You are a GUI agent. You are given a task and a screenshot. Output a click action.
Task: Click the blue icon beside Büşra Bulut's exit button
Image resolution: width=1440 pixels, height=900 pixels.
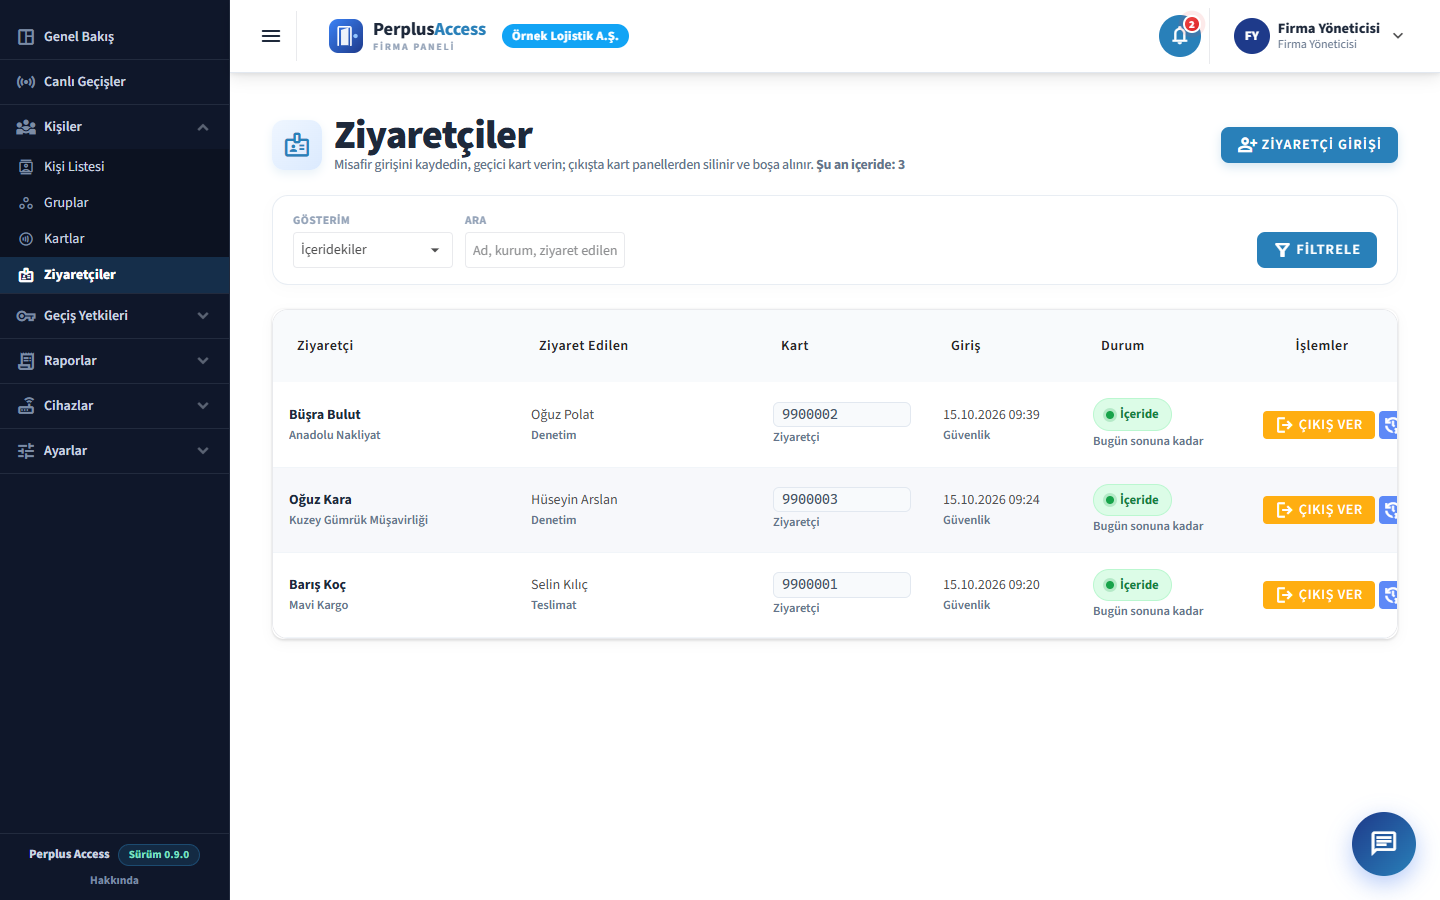[x=1388, y=425]
